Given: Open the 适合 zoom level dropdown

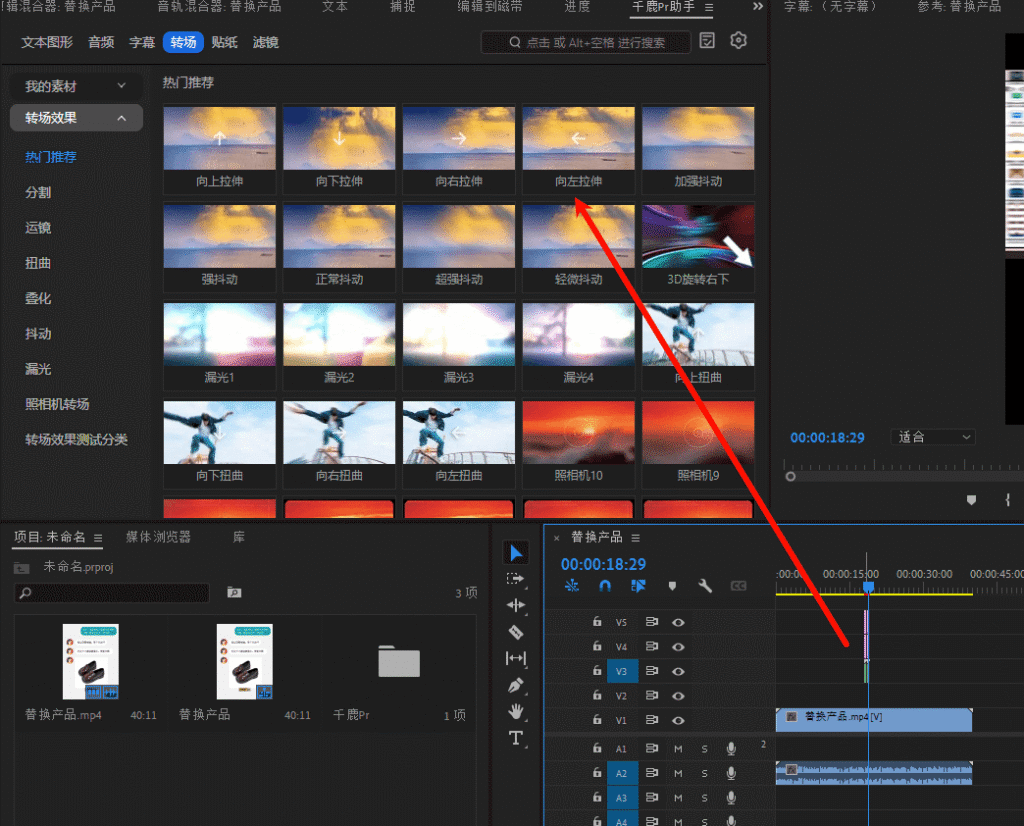Looking at the screenshot, I should (934, 437).
